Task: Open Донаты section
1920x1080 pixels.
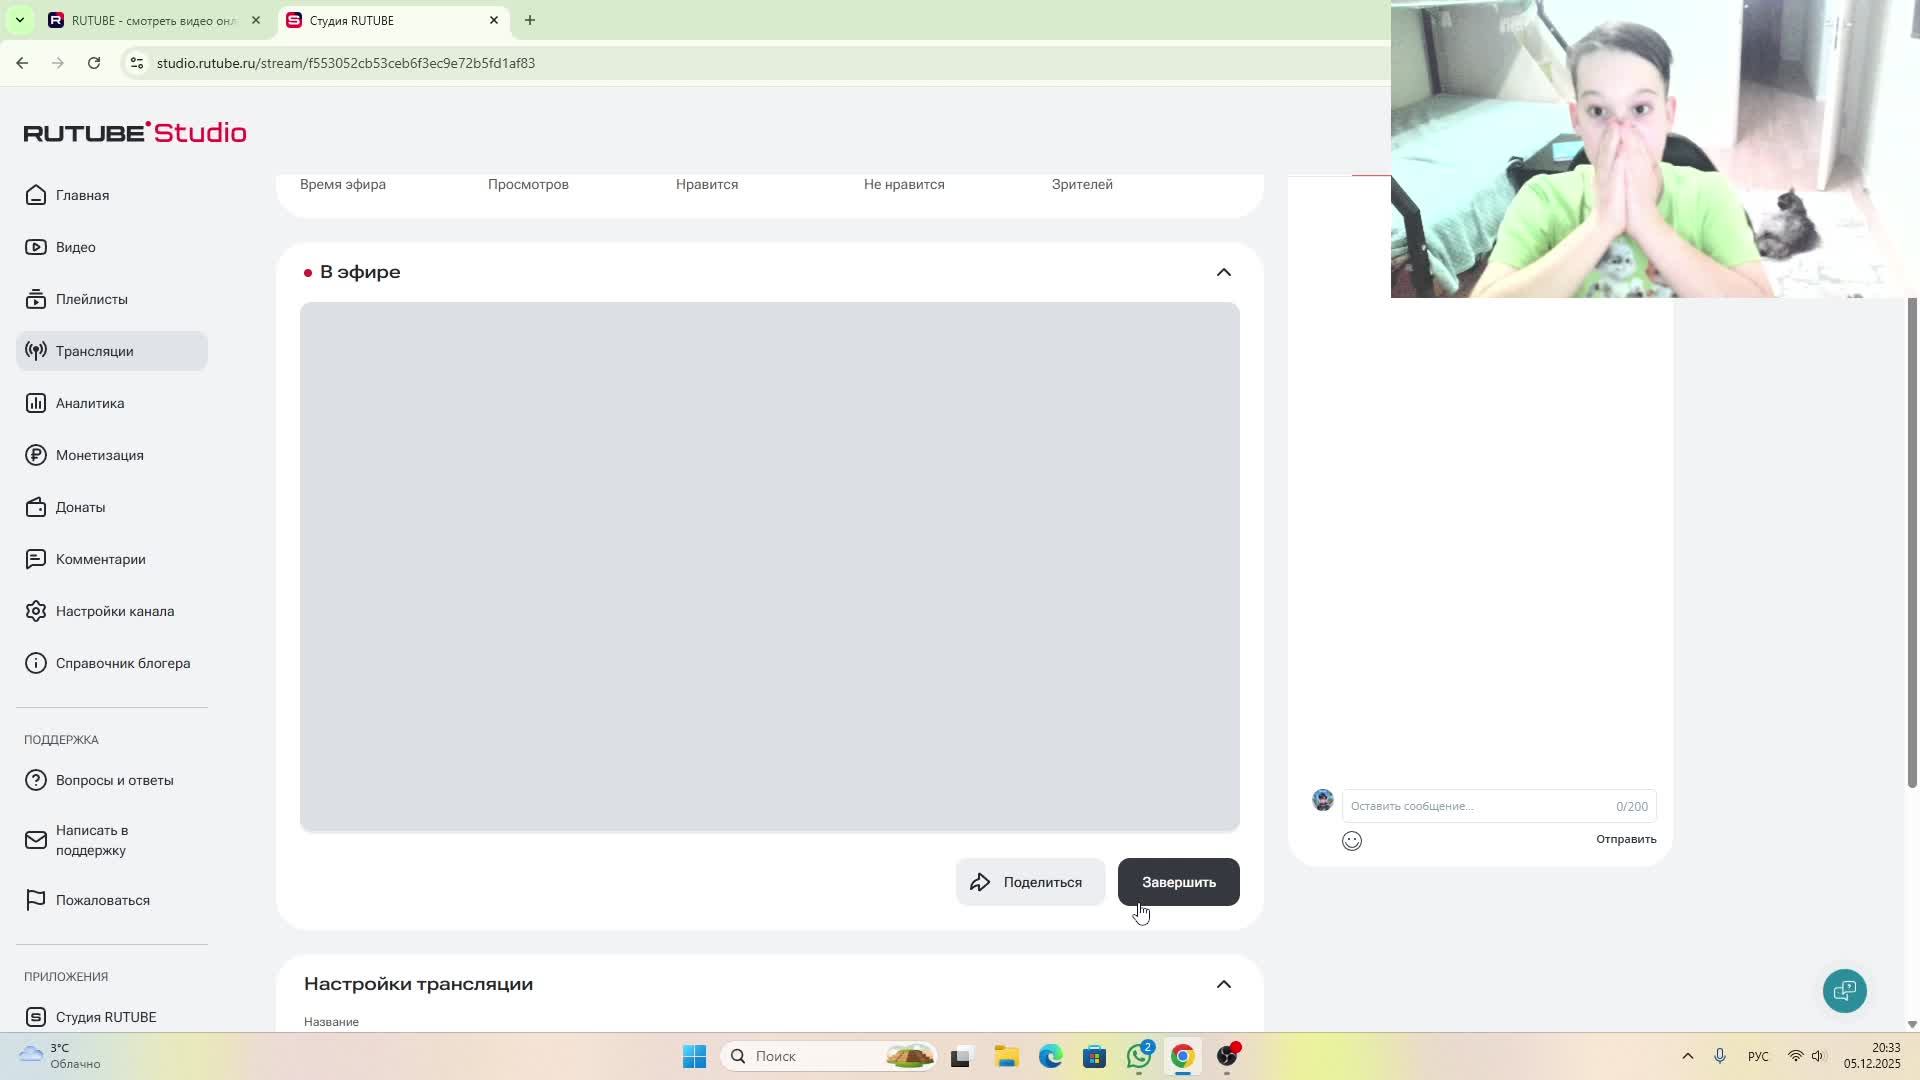Action: pos(80,507)
